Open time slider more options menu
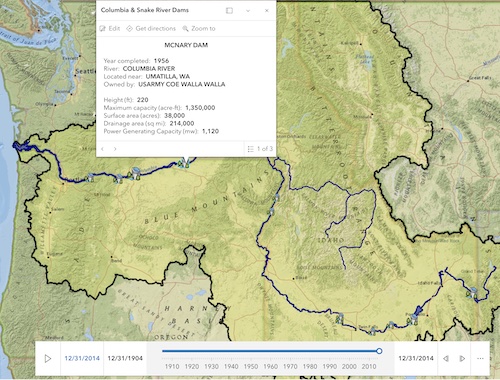Screen dimensions: 500x380 pos(480,359)
